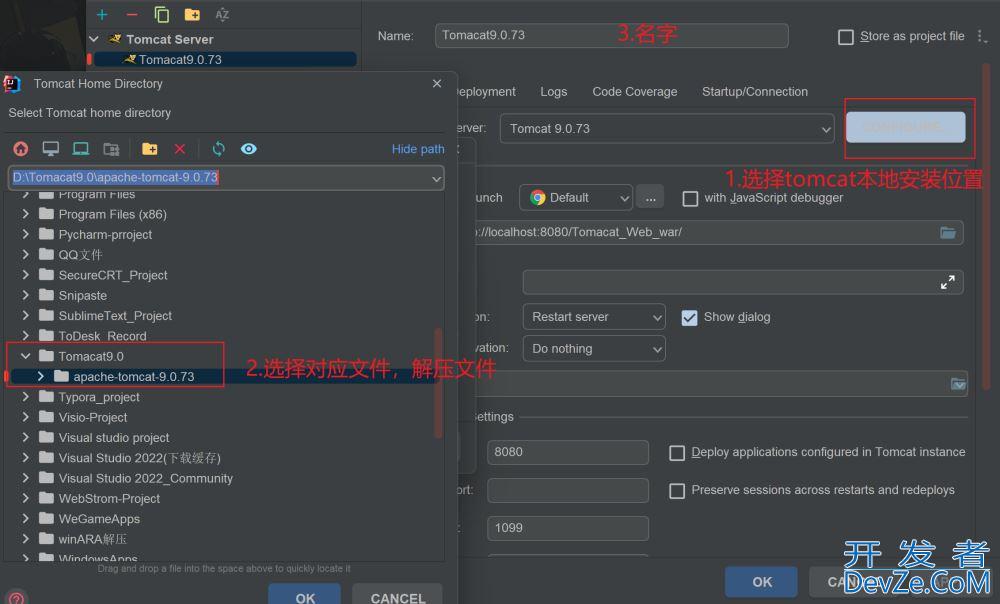This screenshot has width=1000, height=604.
Task: Click OK in Run/Debug Configurations window
Action: pyautogui.click(x=761, y=582)
